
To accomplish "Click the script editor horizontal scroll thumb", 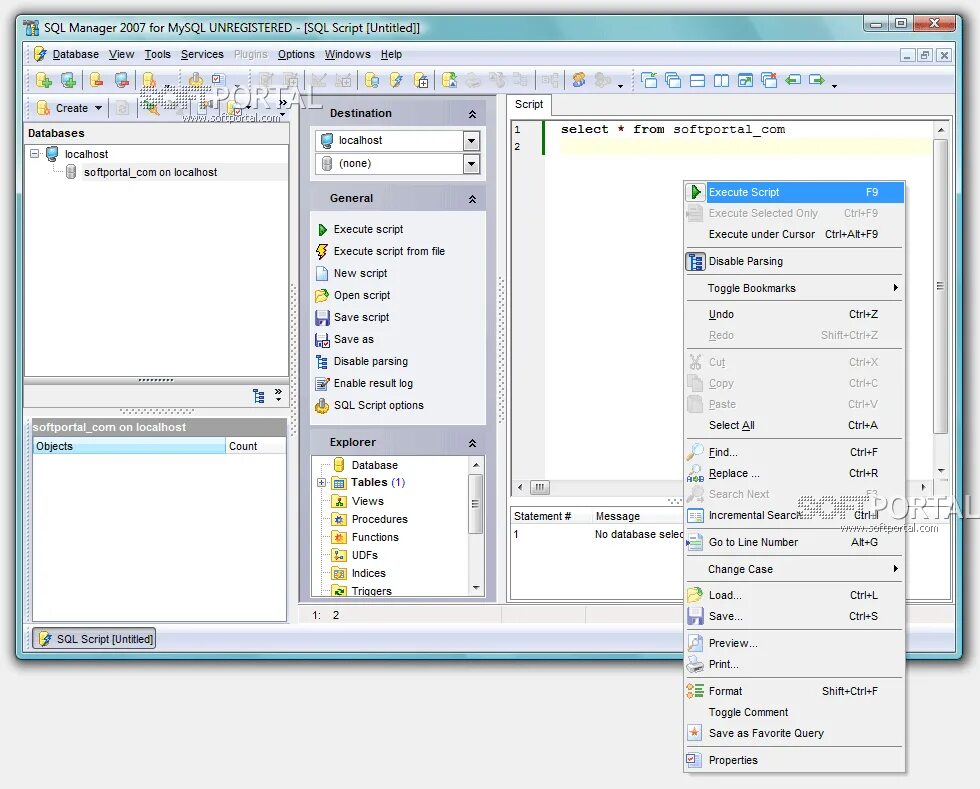I will point(539,487).
